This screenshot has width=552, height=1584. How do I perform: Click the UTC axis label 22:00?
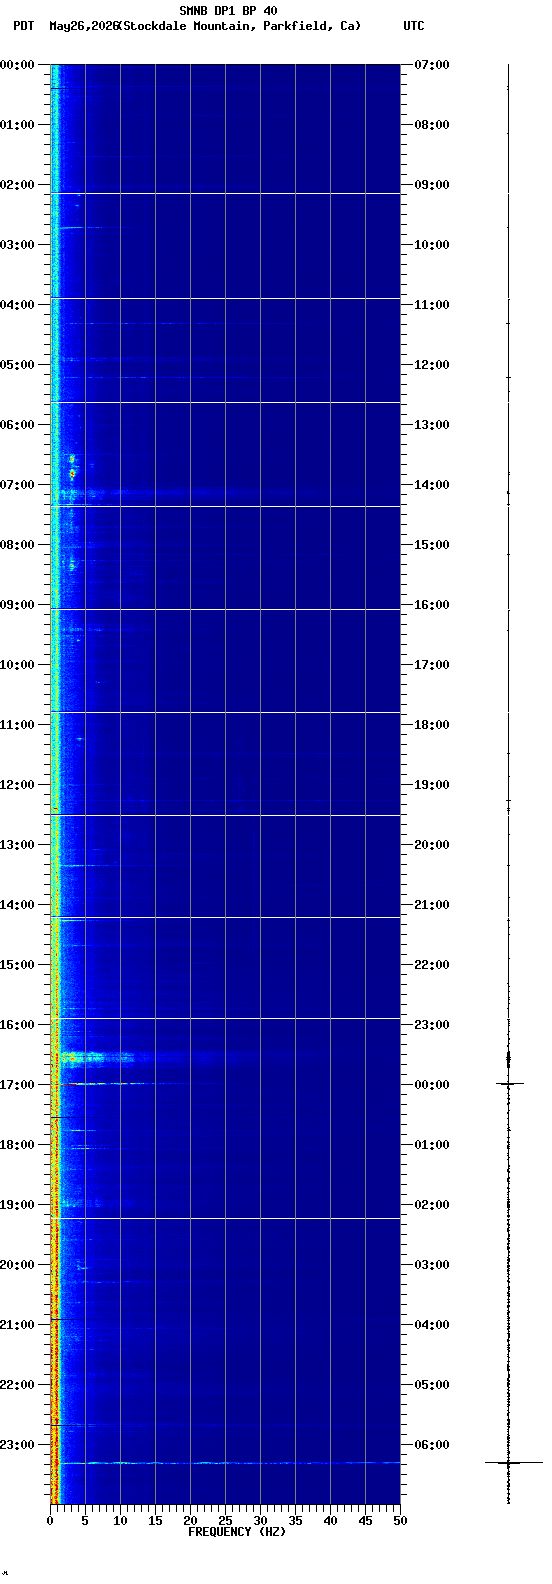(432, 965)
